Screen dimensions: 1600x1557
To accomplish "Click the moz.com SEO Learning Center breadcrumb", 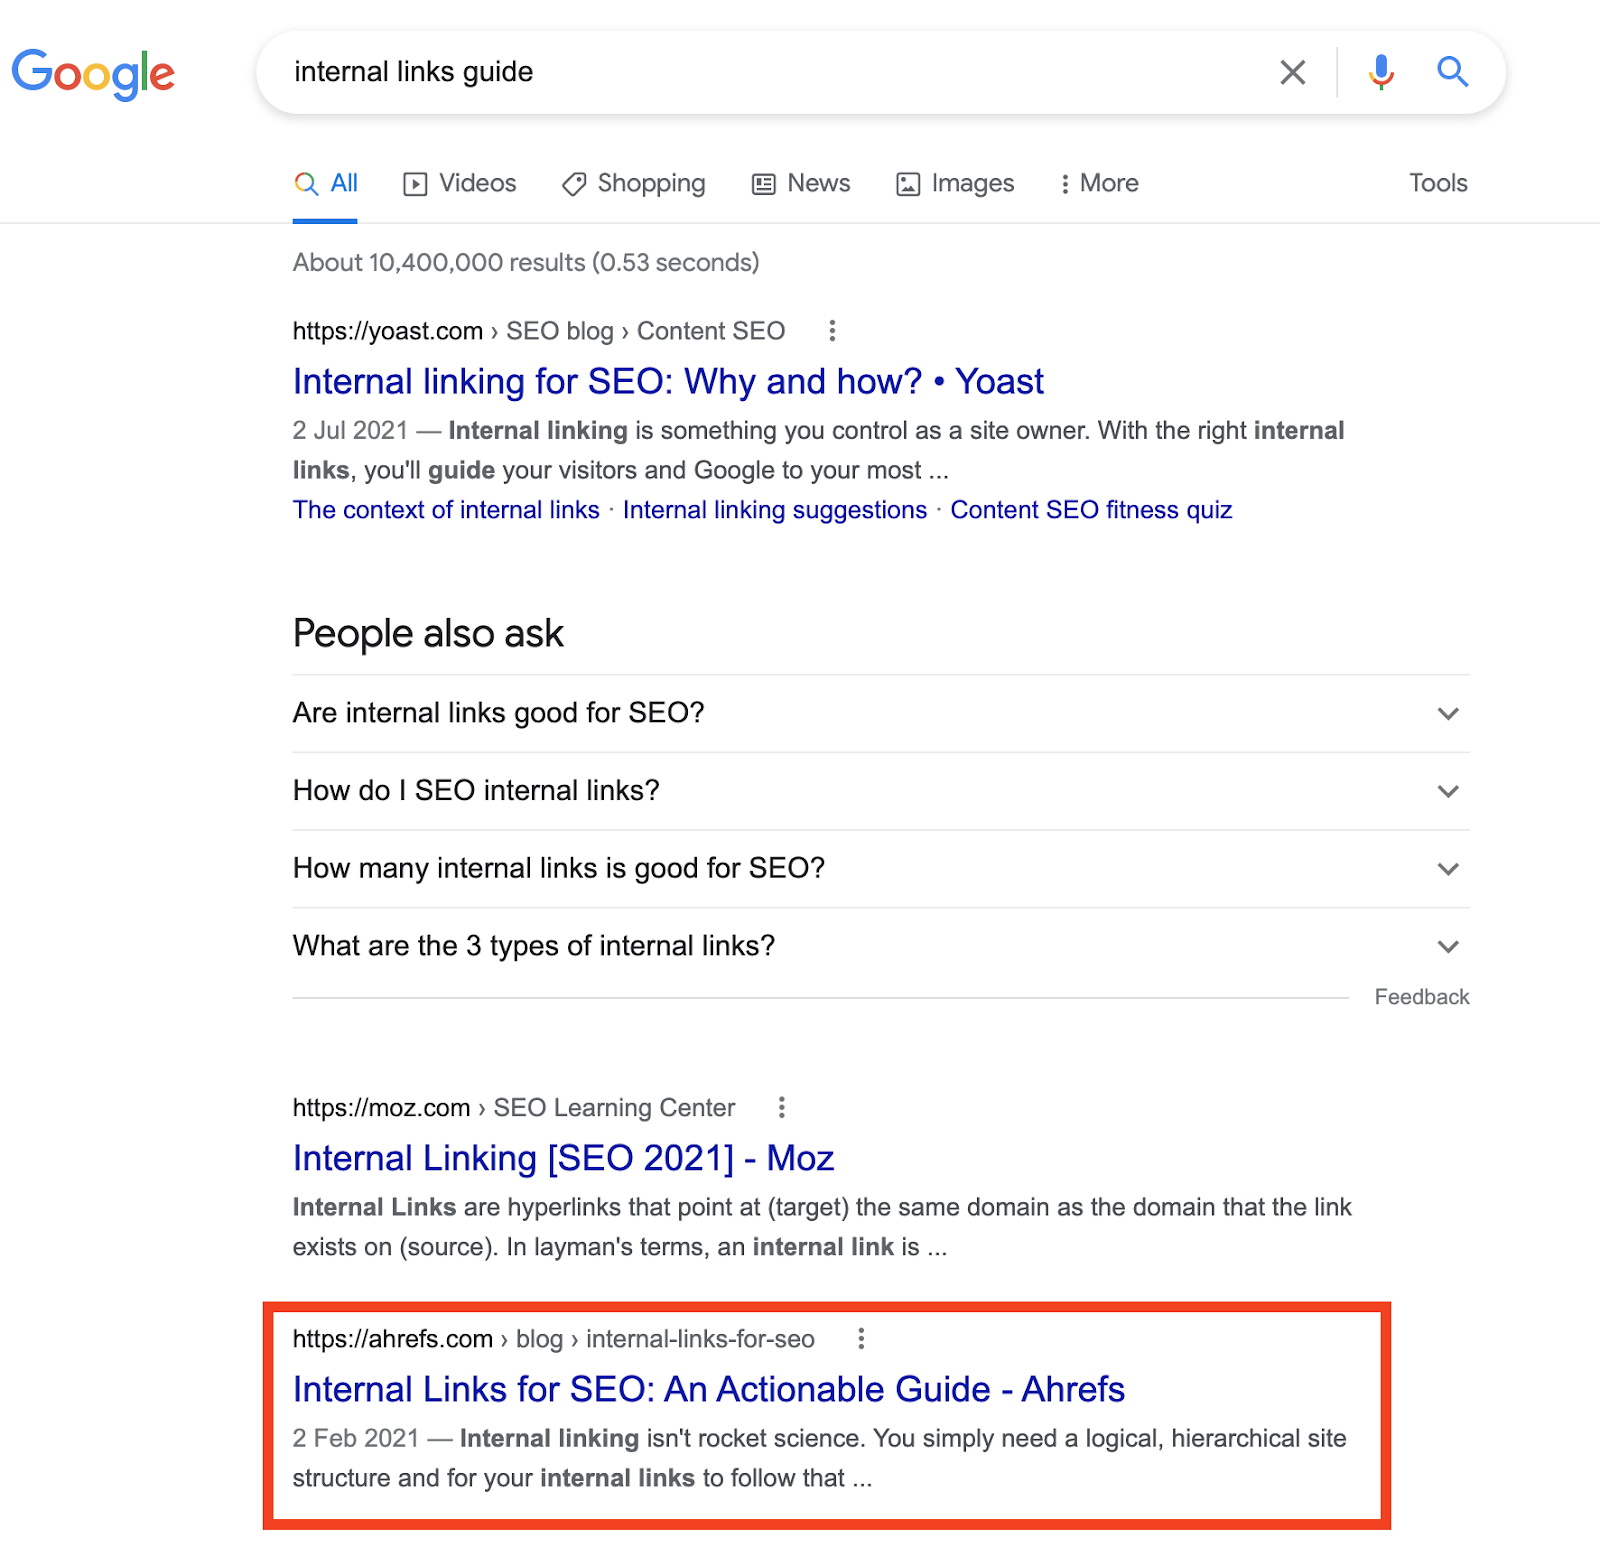I will pos(514,1107).
